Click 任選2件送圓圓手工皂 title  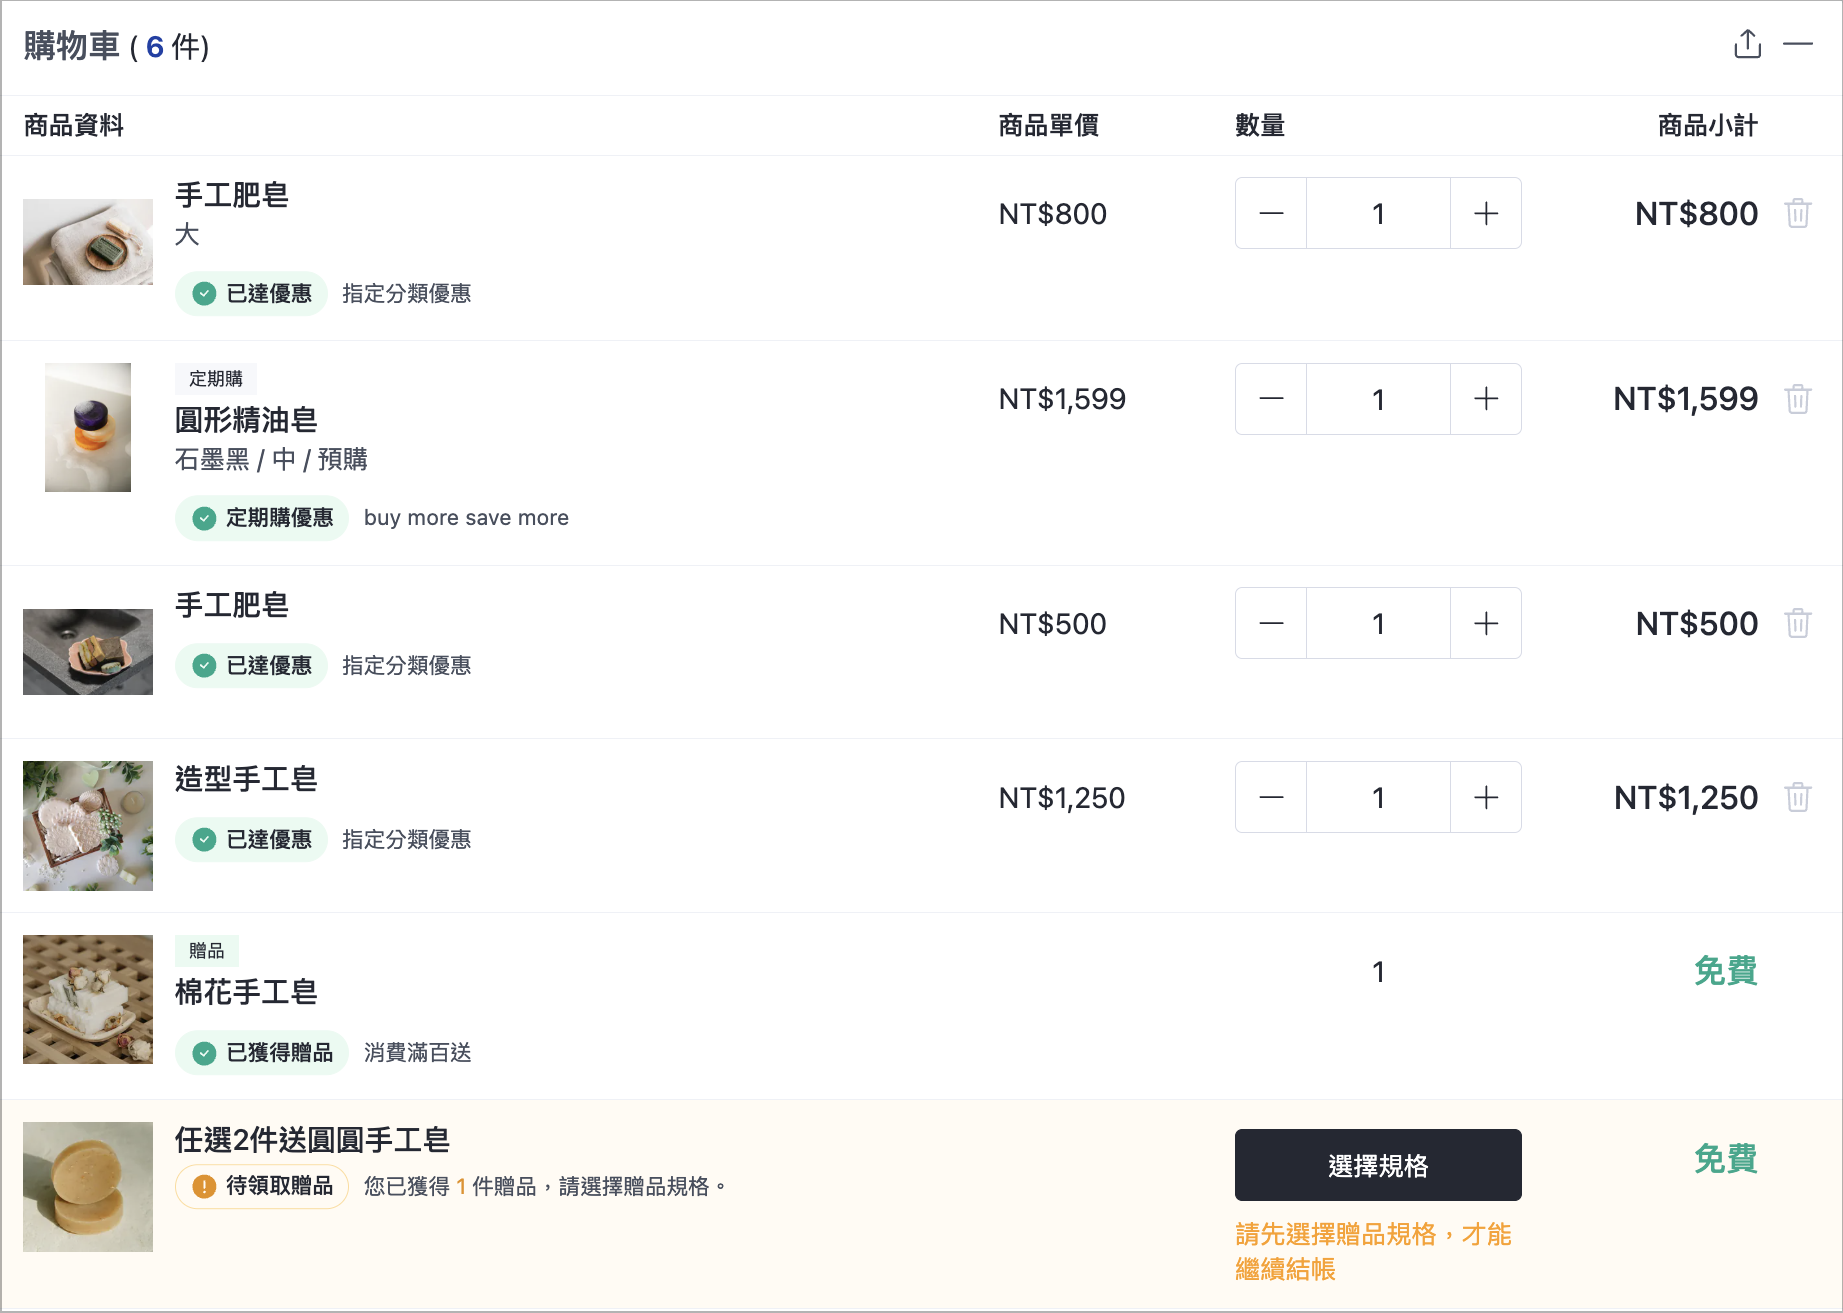tap(312, 1140)
